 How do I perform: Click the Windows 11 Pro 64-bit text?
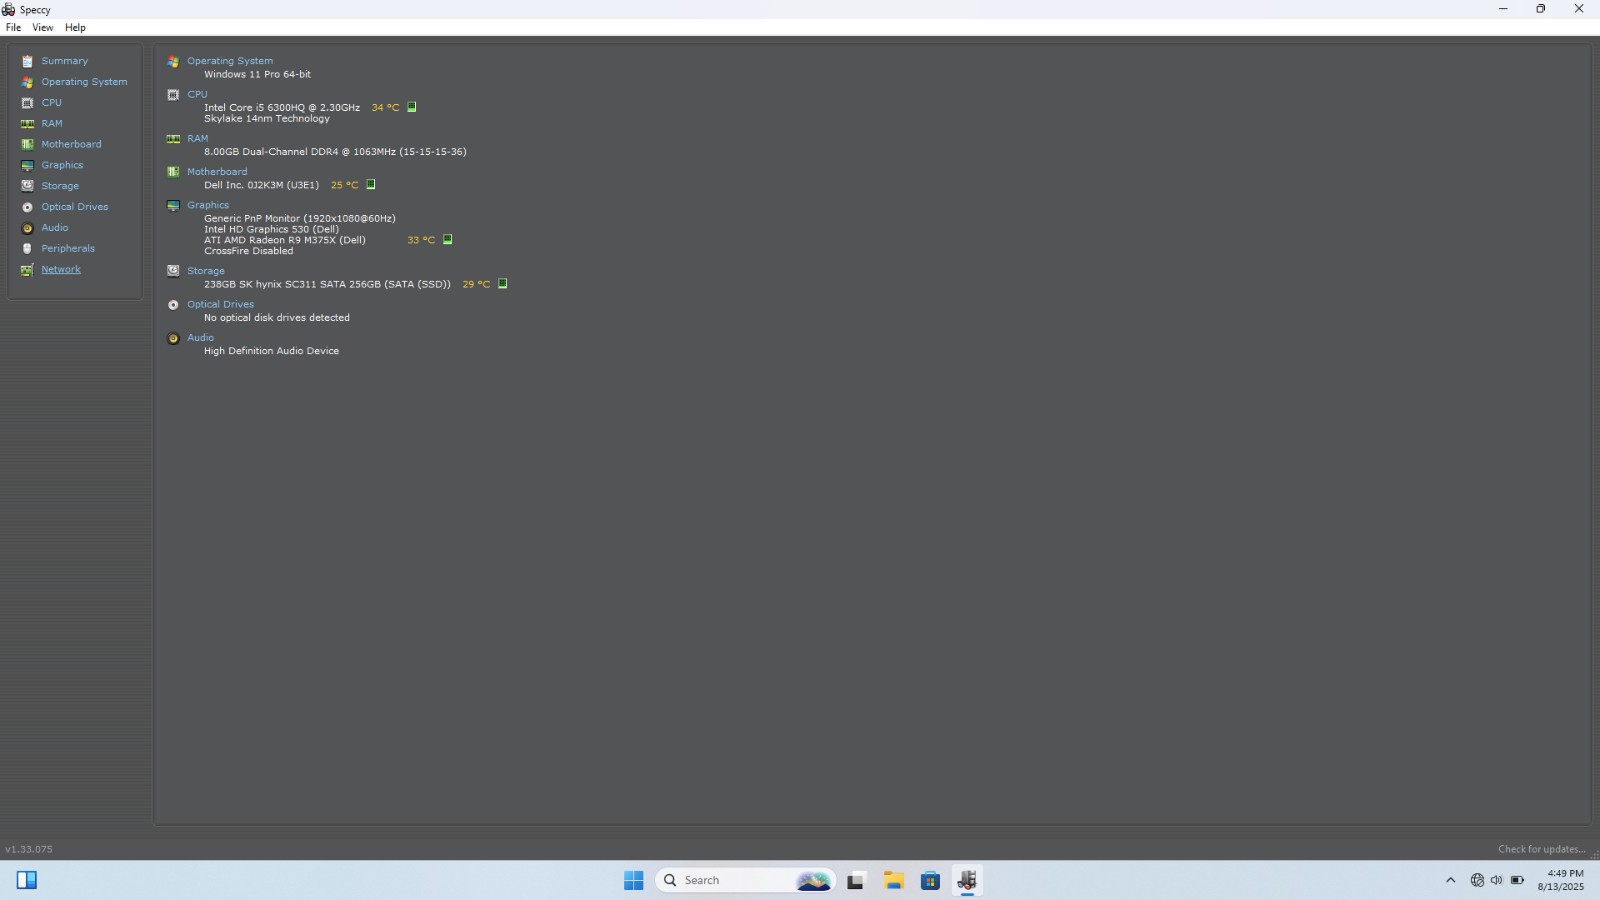pyautogui.click(x=257, y=75)
